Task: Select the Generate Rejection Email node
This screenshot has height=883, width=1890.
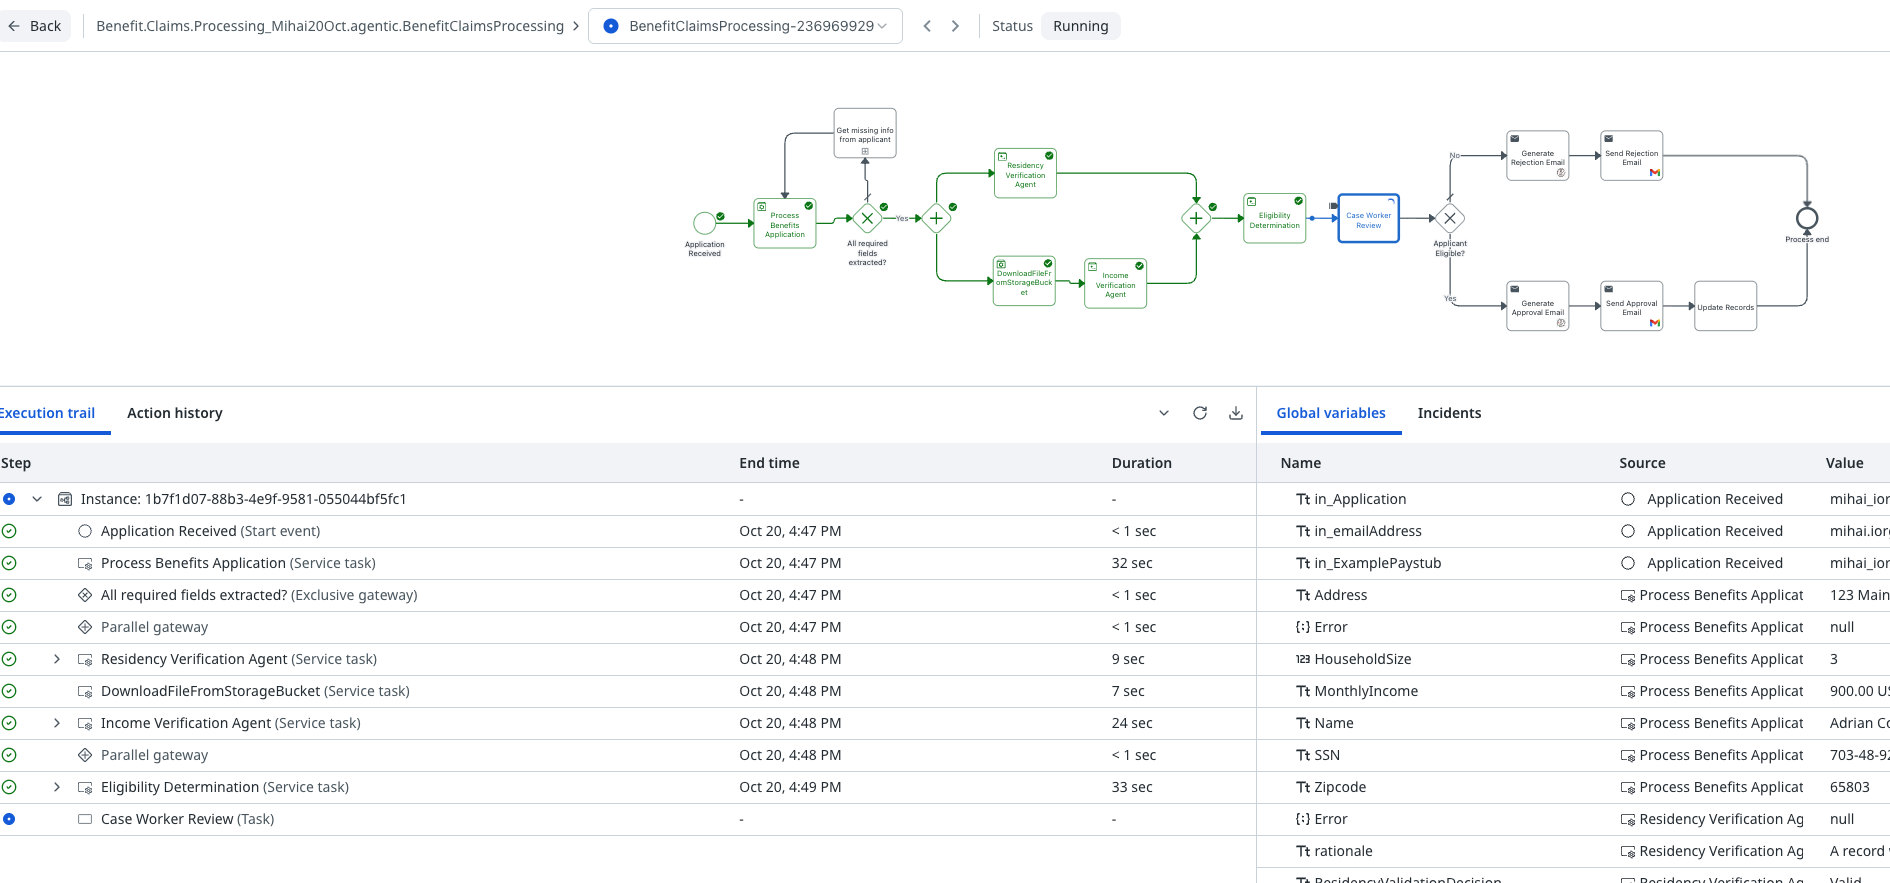Action: click(x=1537, y=156)
